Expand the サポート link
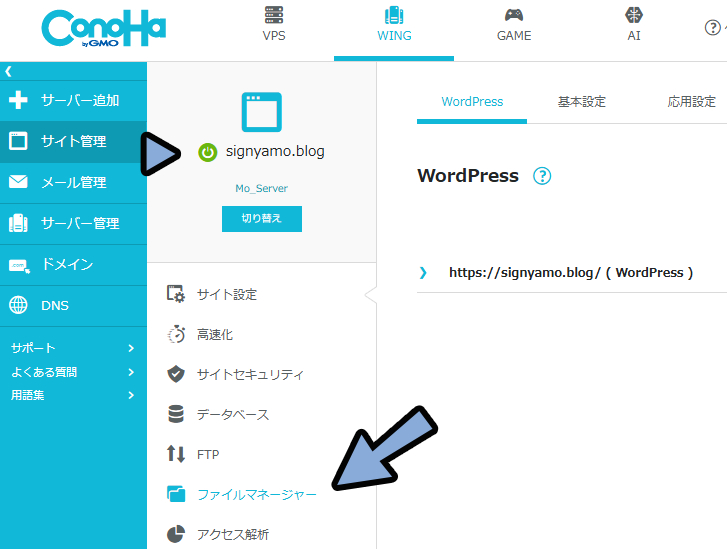The image size is (727, 549). tap(72, 348)
